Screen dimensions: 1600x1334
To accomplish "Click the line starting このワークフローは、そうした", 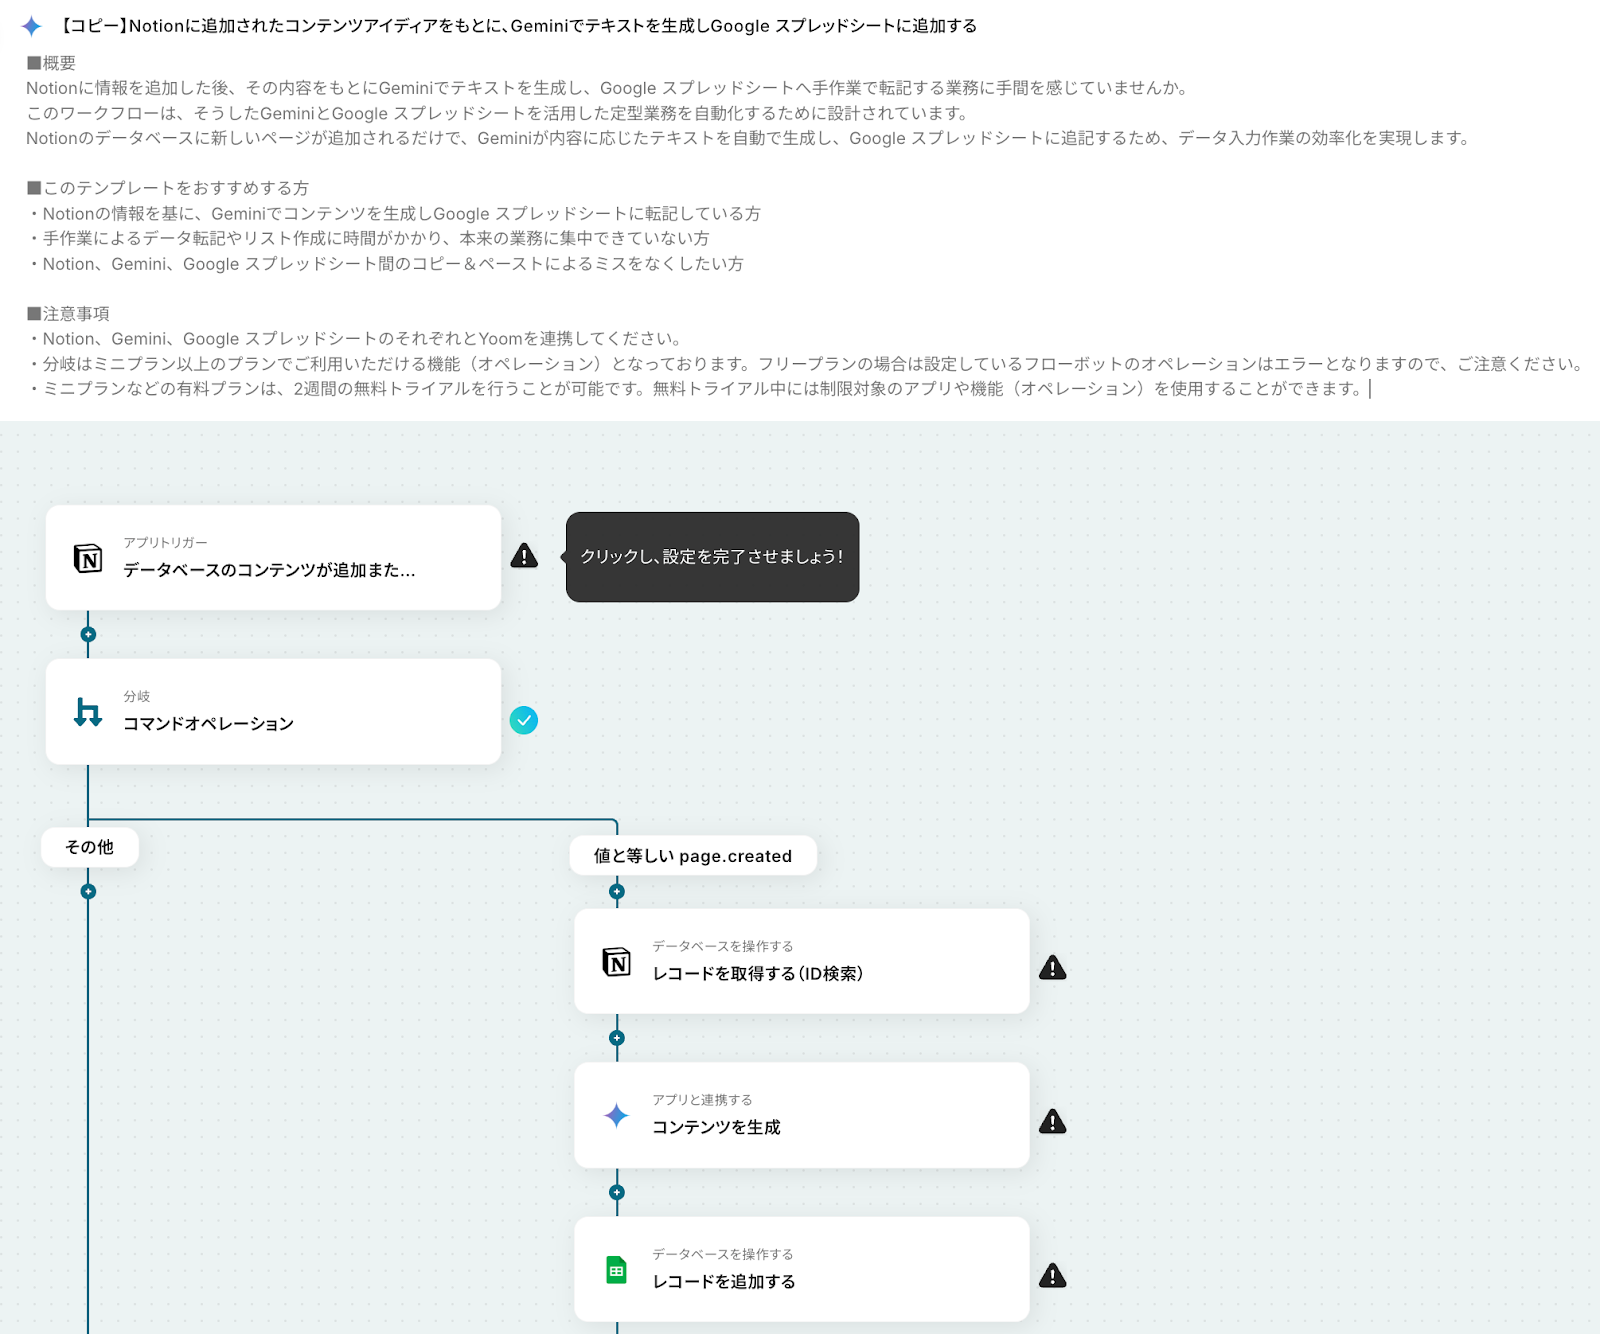I will pos(499,113).
